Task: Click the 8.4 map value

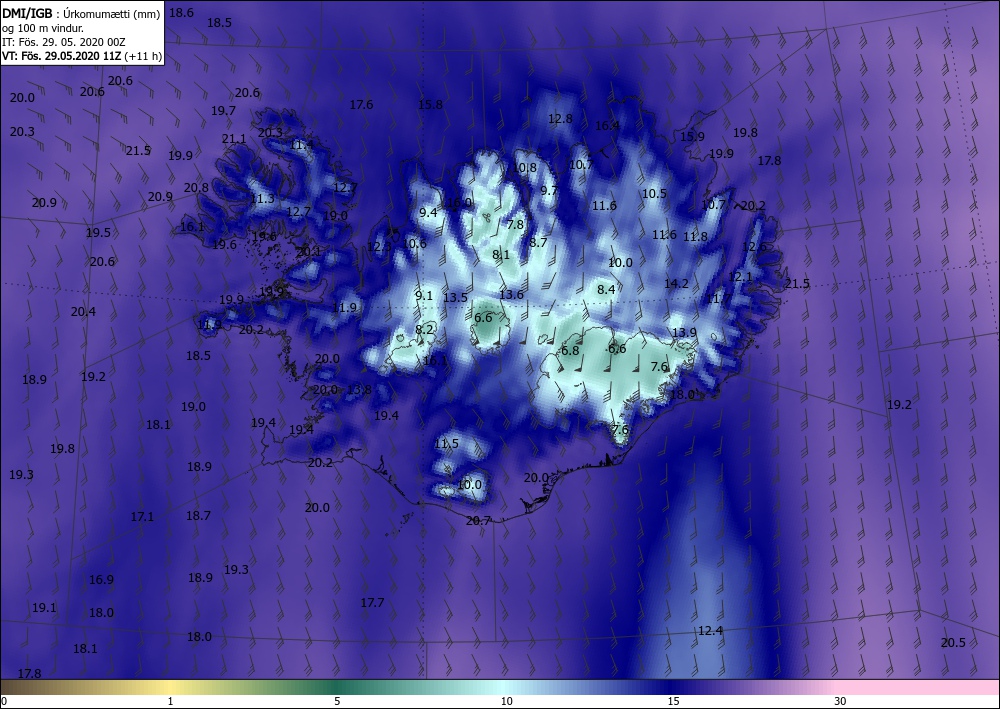Action: [x=606, y=289]
